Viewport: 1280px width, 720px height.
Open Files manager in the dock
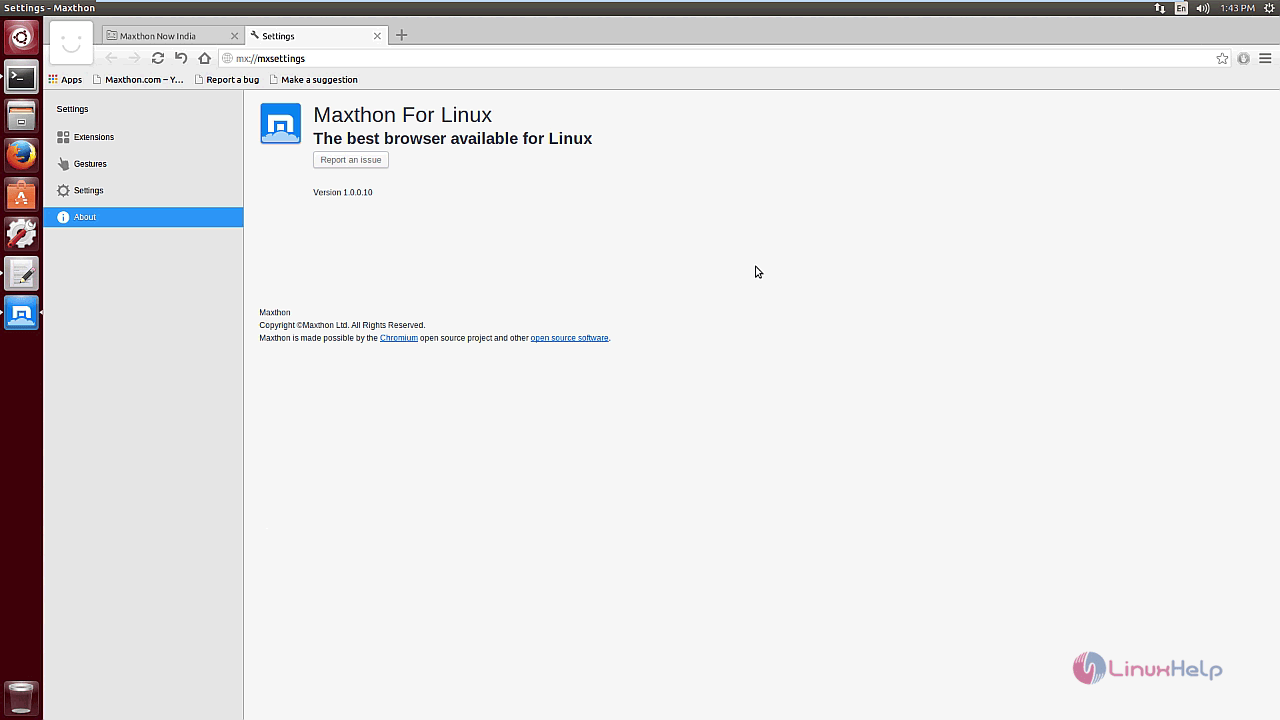[x=21, y=116]
